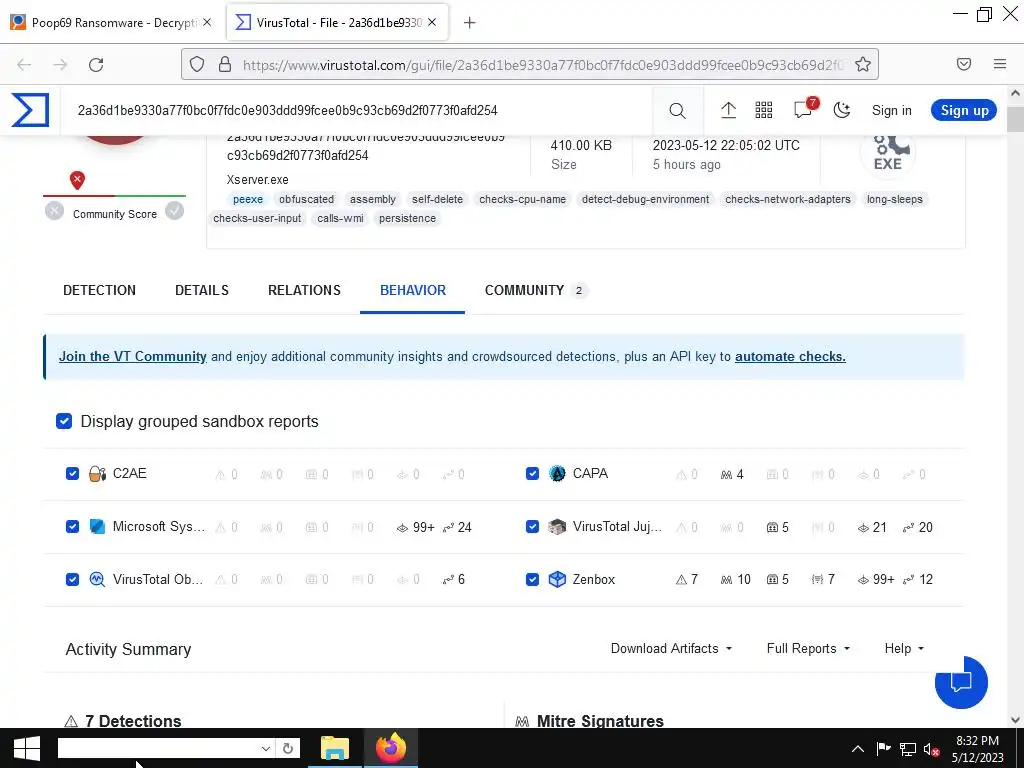Click the VirusTotal Observer icon

pos(97,579)
